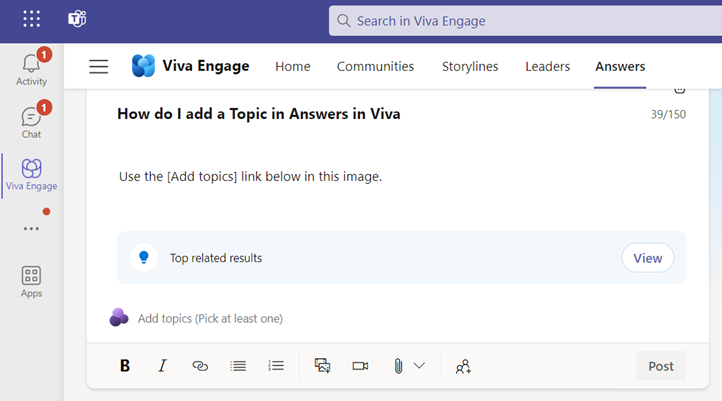Expand the Viva Engage hamburger menu

pyautogui.click(x=98, y=67)
